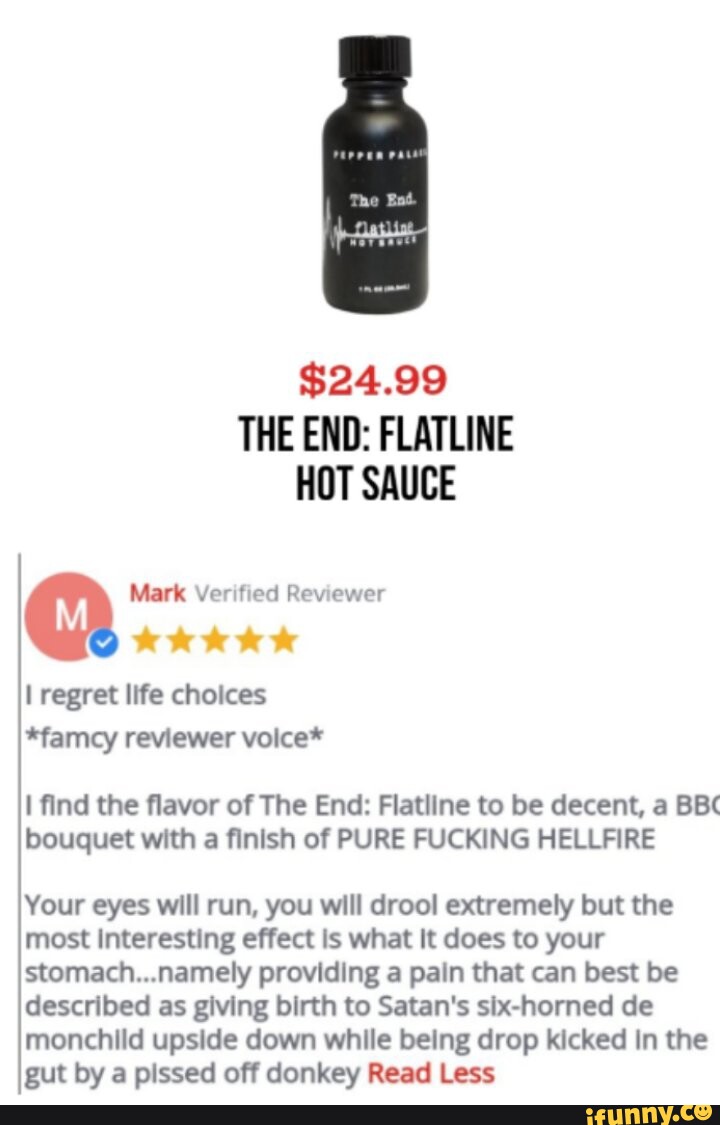Click the review heading I regret life choices
Screen dimensions: 720x1125
click(146, 695)
